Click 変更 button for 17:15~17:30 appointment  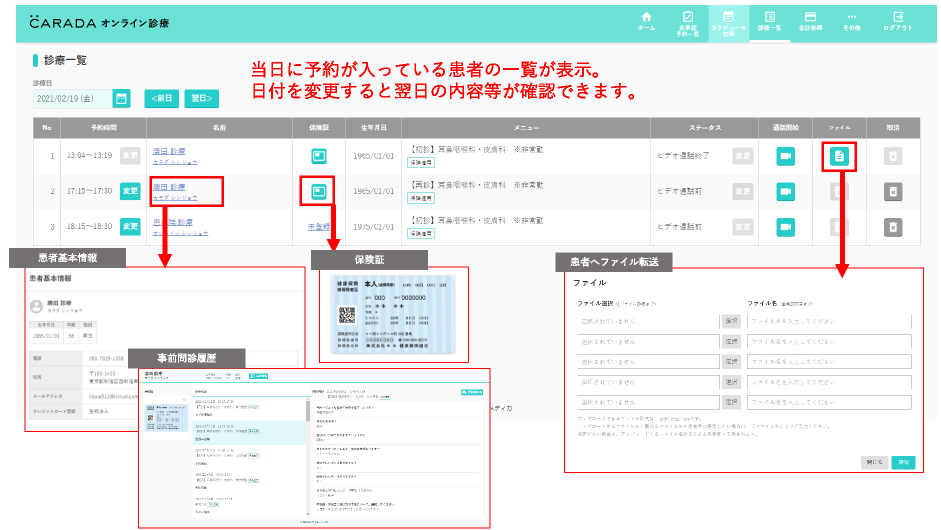[130, 191]
